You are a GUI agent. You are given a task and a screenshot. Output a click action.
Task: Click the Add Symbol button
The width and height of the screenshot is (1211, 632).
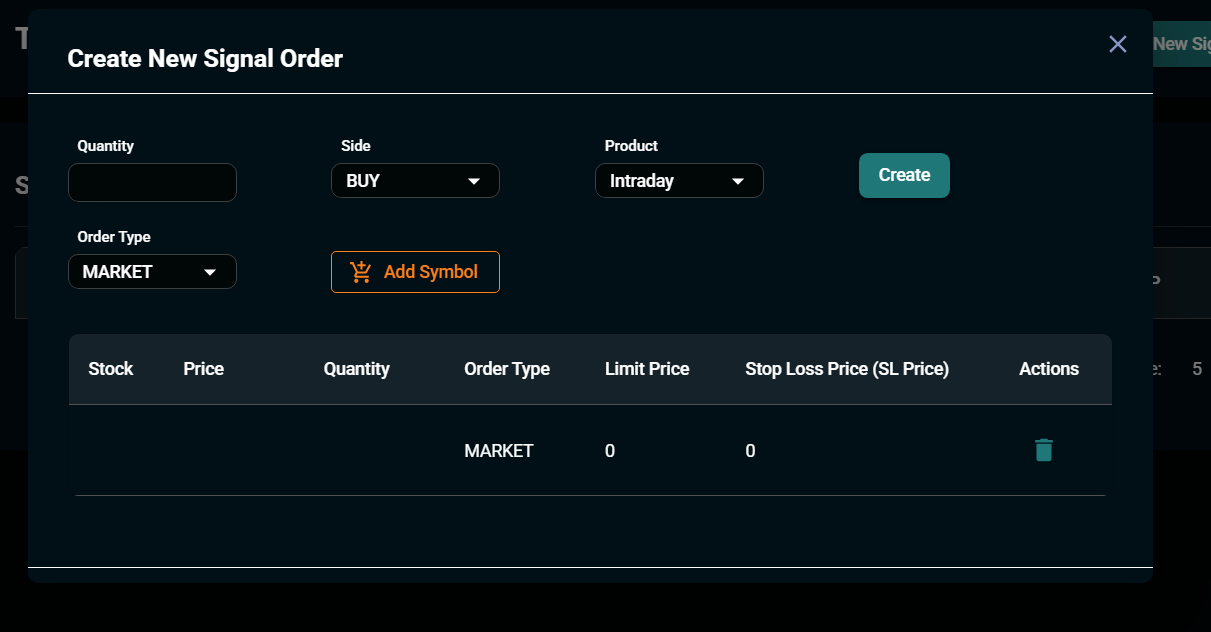tap(415, 271)
